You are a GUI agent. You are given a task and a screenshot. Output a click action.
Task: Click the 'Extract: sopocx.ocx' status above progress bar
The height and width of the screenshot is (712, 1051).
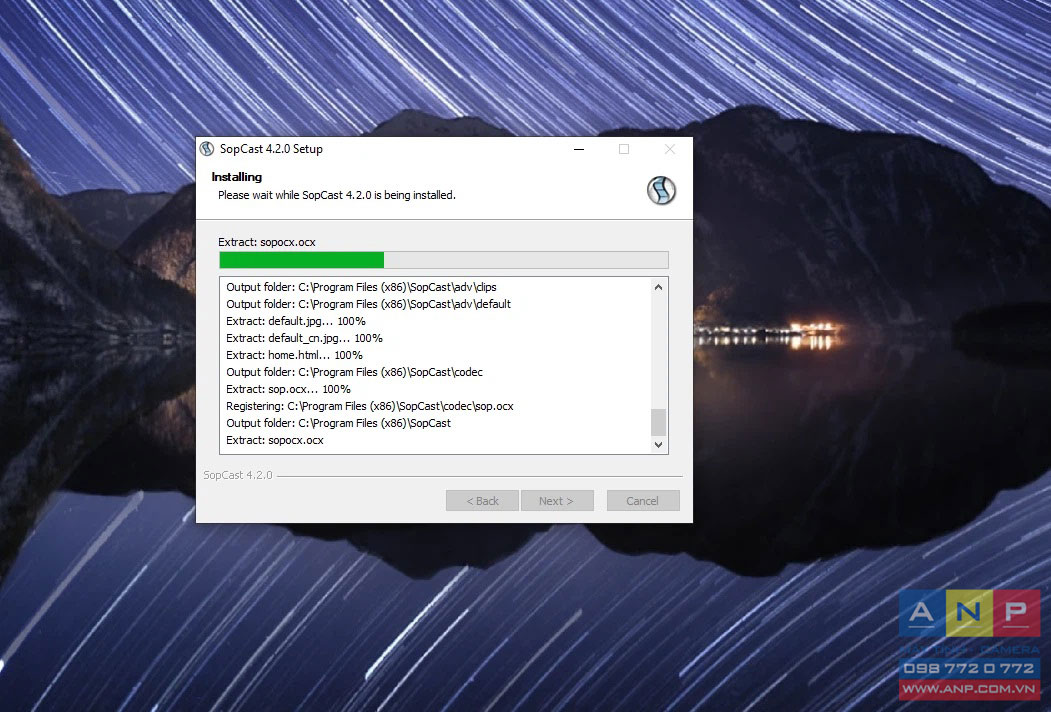267,242
